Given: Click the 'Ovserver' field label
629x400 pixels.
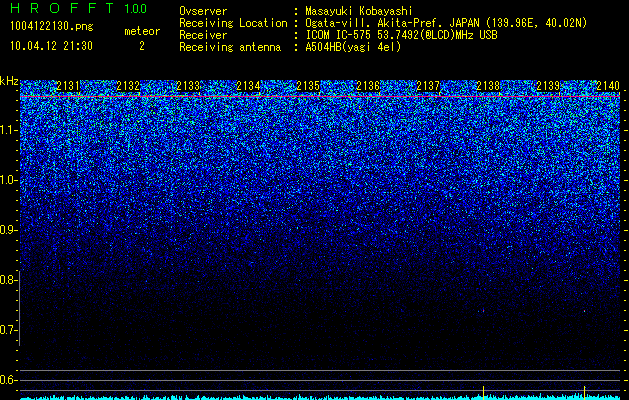Looking at the screenshot, I should click(203, 11).
